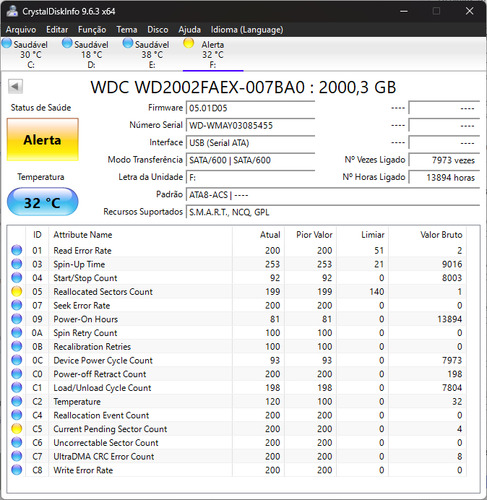Select the Write Error Rate row text
Screen dimensions: 487x500
pos(83,470)
